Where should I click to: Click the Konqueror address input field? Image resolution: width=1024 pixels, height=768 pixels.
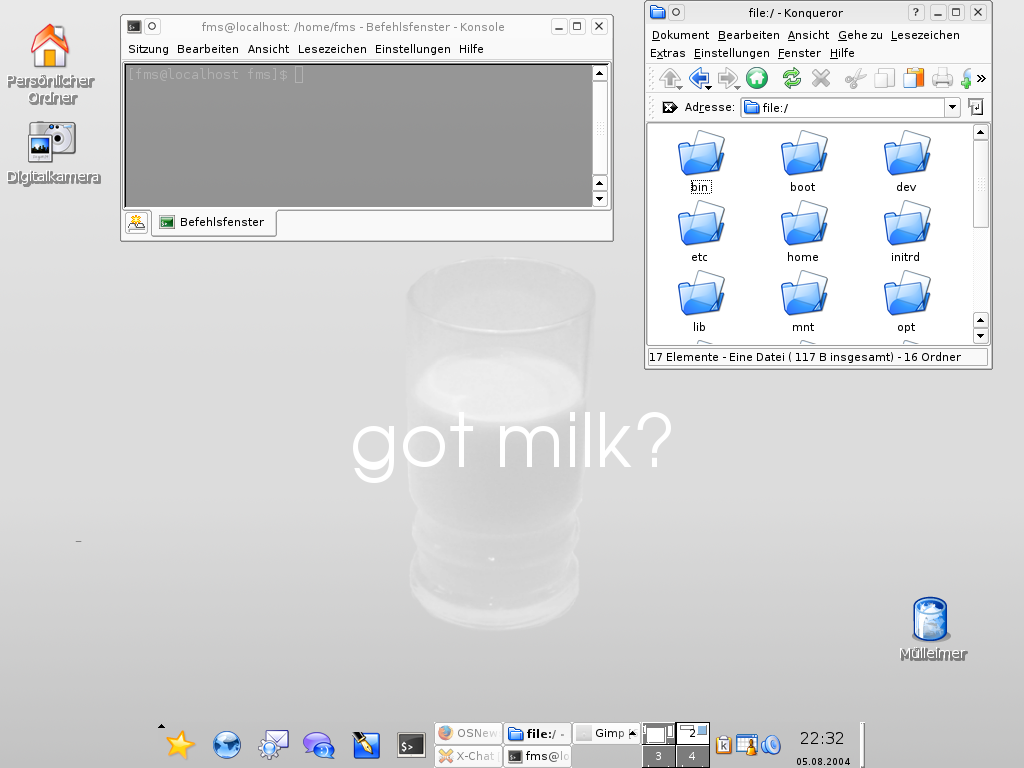pyautogui.click(x=842, y=107)
